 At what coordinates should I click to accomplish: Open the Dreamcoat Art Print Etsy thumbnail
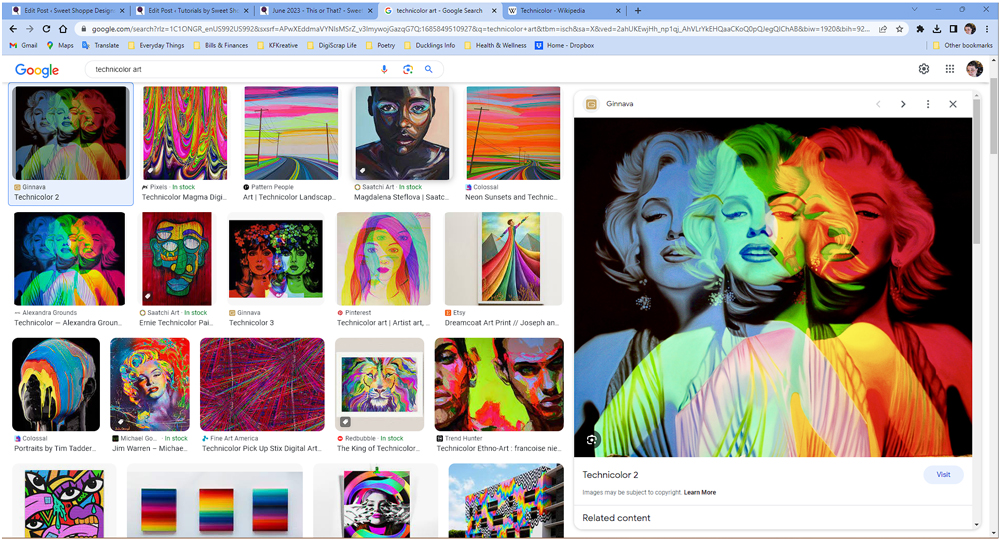click(x=504, y=259)
